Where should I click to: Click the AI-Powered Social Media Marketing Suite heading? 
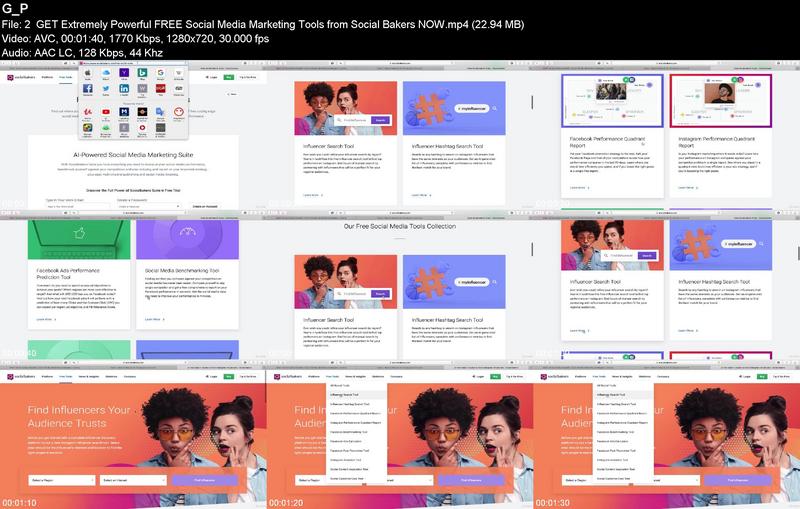pyautogui.click(x=133, y=155)
